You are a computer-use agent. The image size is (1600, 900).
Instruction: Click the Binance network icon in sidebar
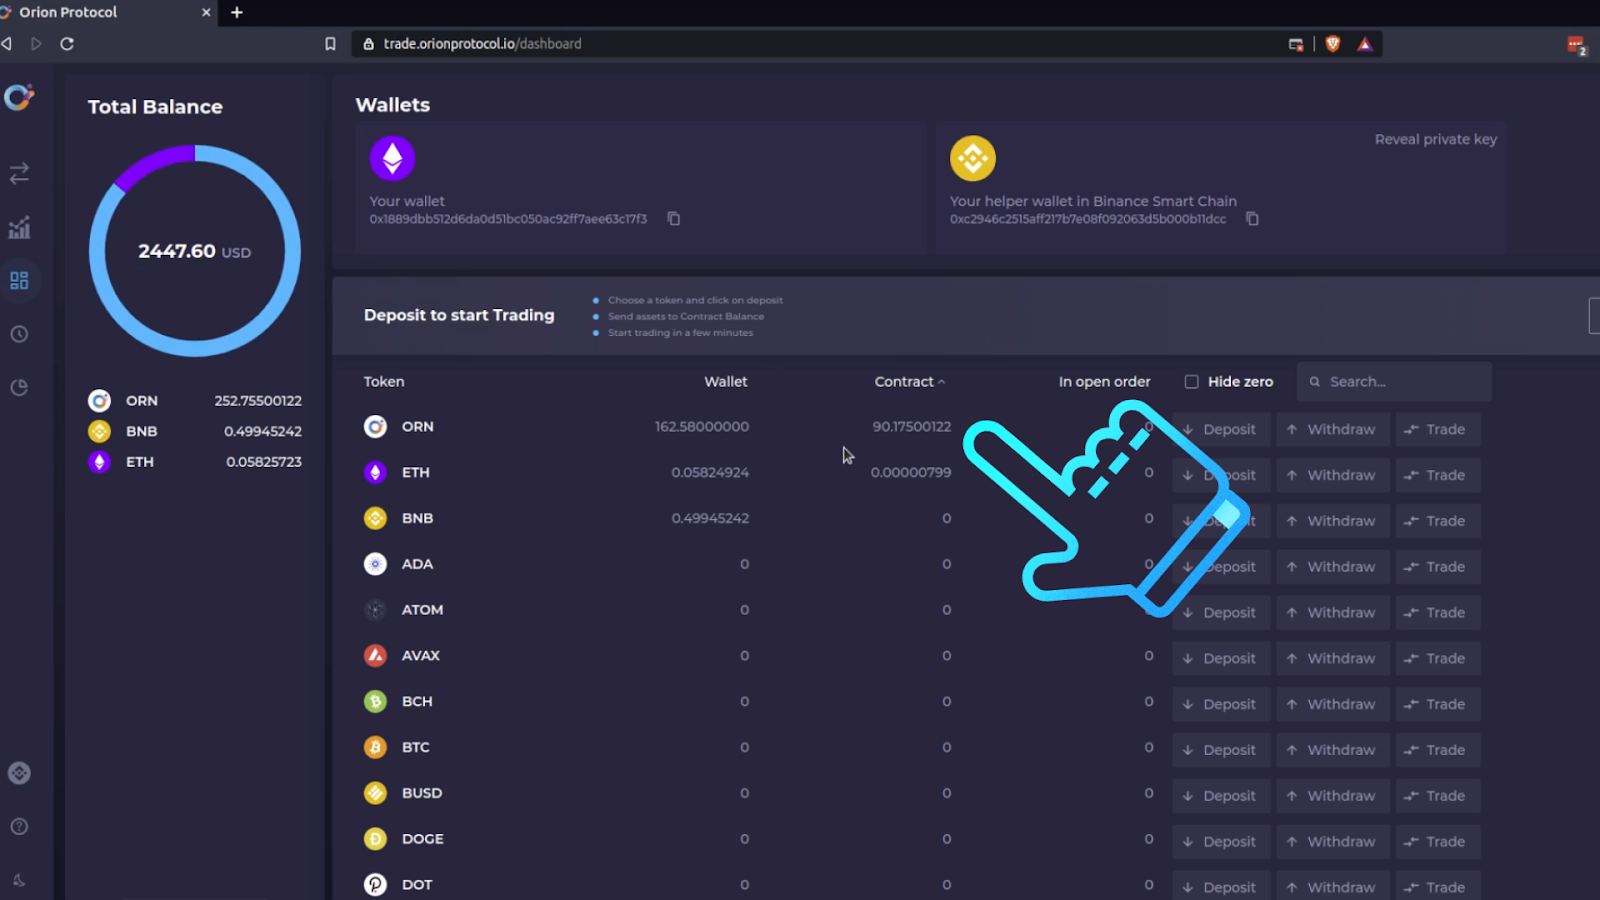click(x=19, y=773)
